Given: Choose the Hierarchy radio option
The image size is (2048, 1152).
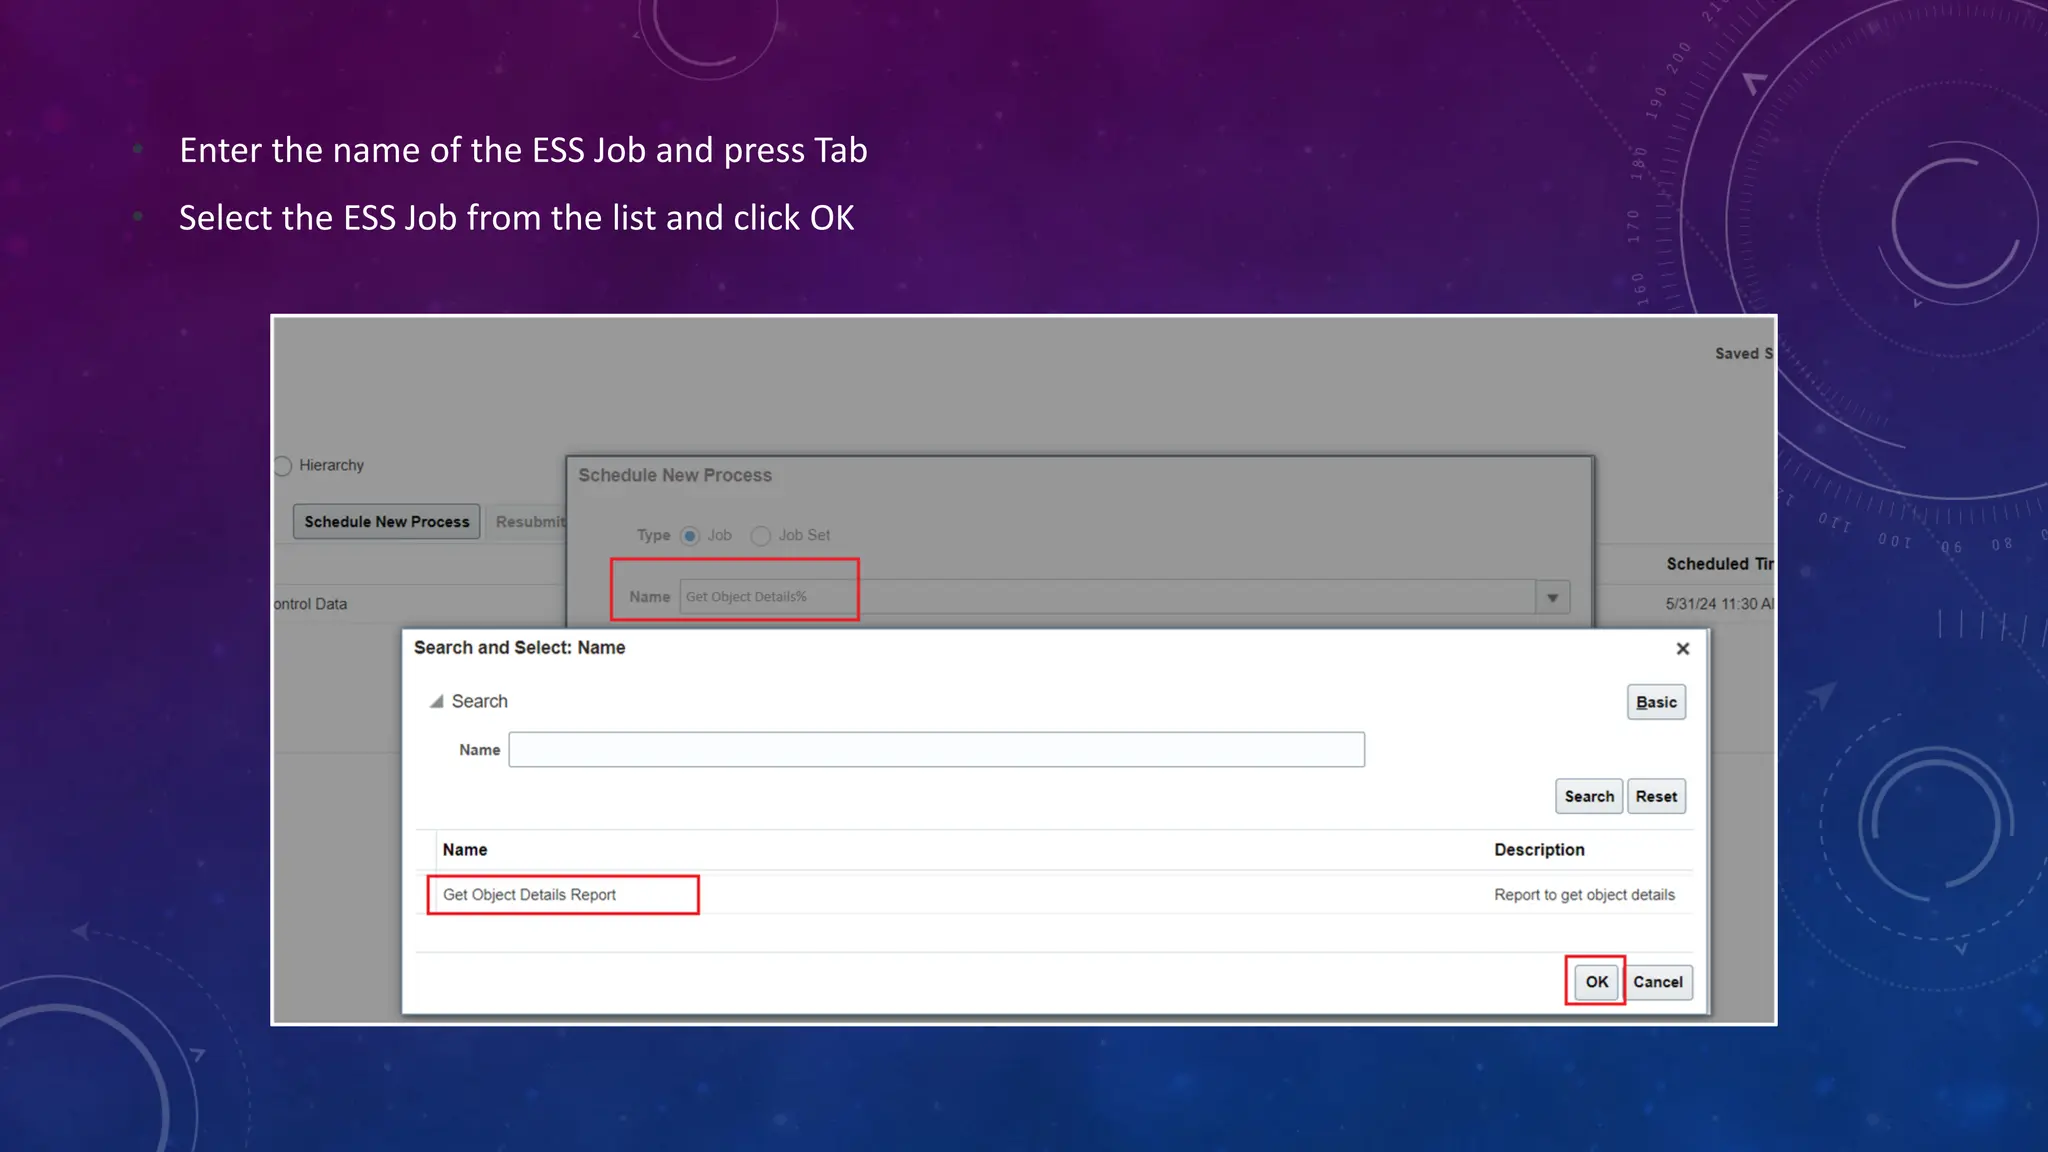Looking at the screenshot, I should click(283, 466).
